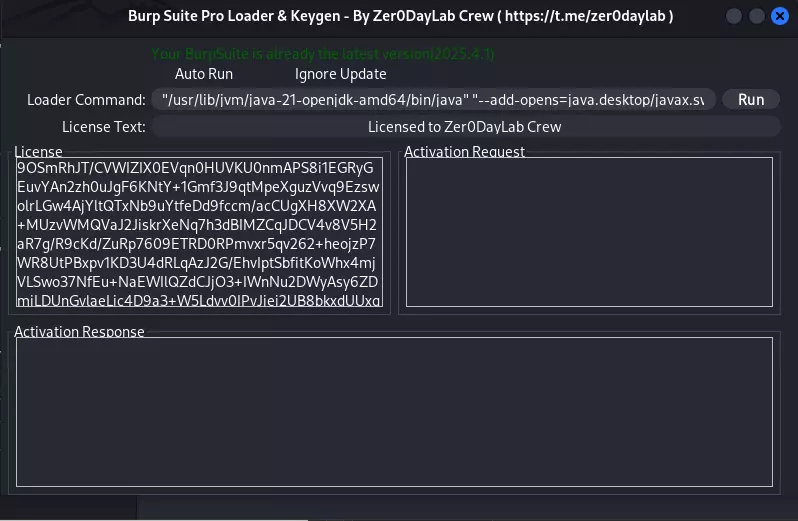
Task: Toggle the Ignore Update option
Action: tap(340, 74)
